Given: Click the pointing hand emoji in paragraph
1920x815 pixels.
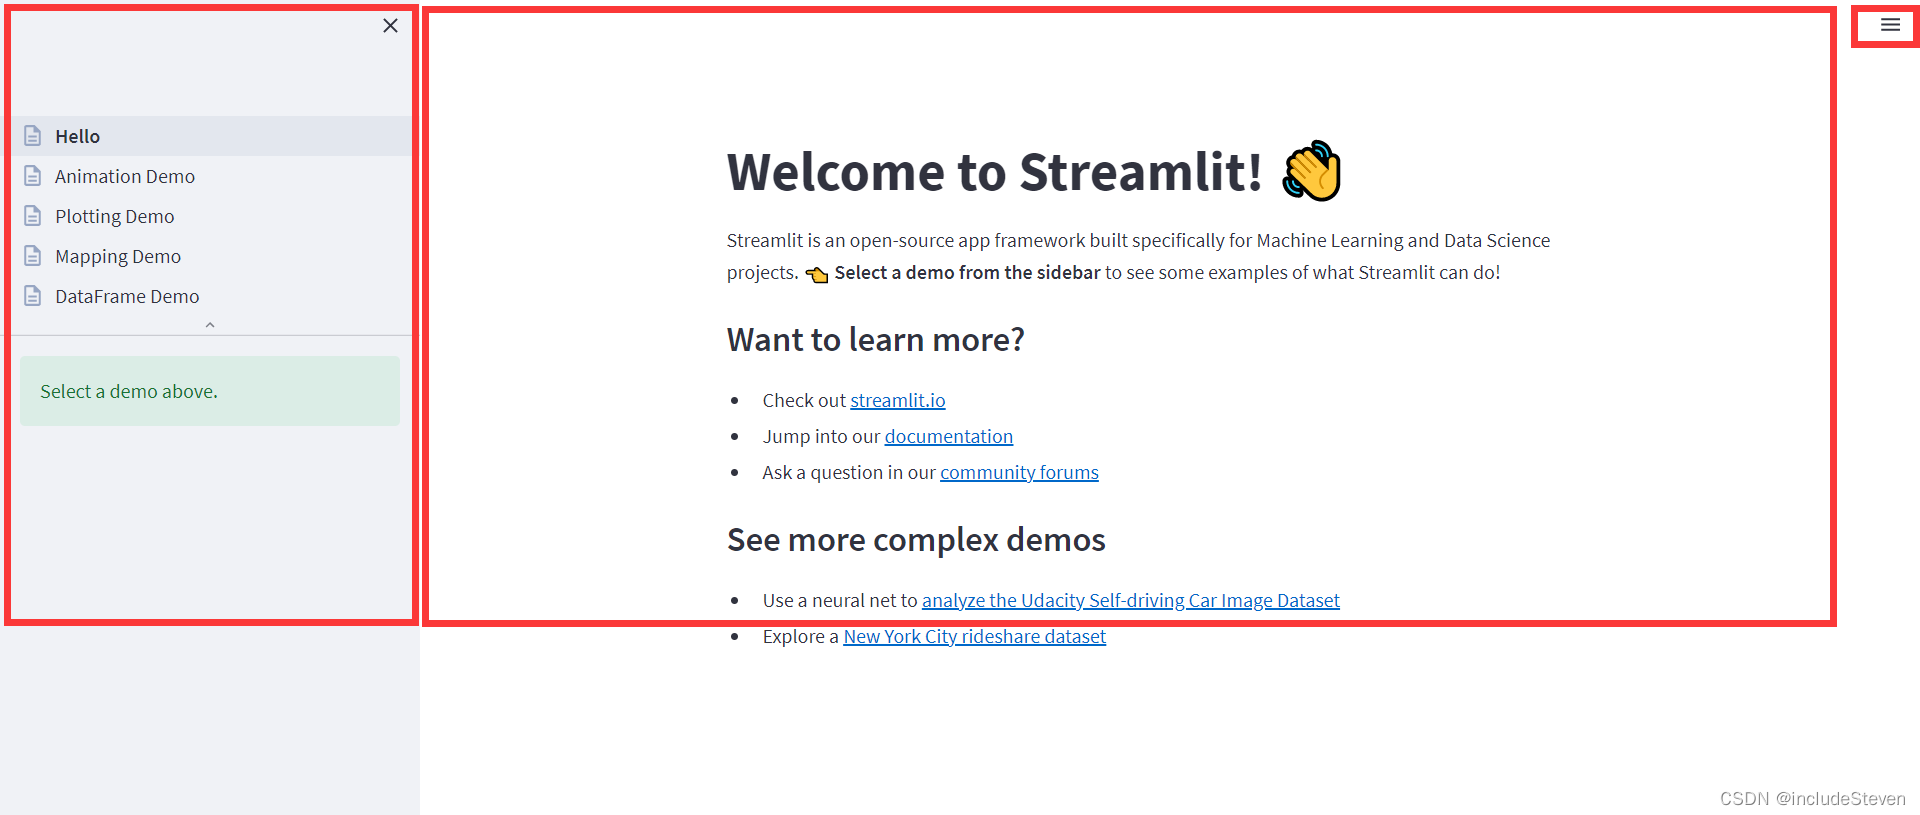Looking at the screenshot, I should (x=817, y=274).
